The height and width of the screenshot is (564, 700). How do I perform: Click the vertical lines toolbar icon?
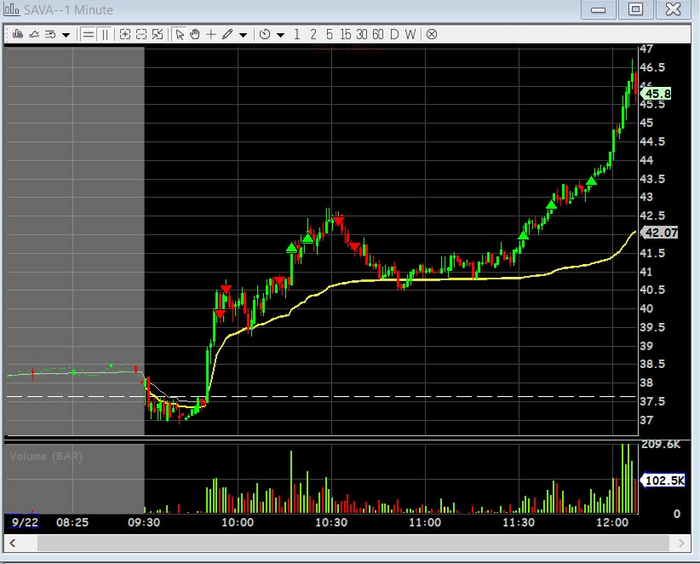104,34
